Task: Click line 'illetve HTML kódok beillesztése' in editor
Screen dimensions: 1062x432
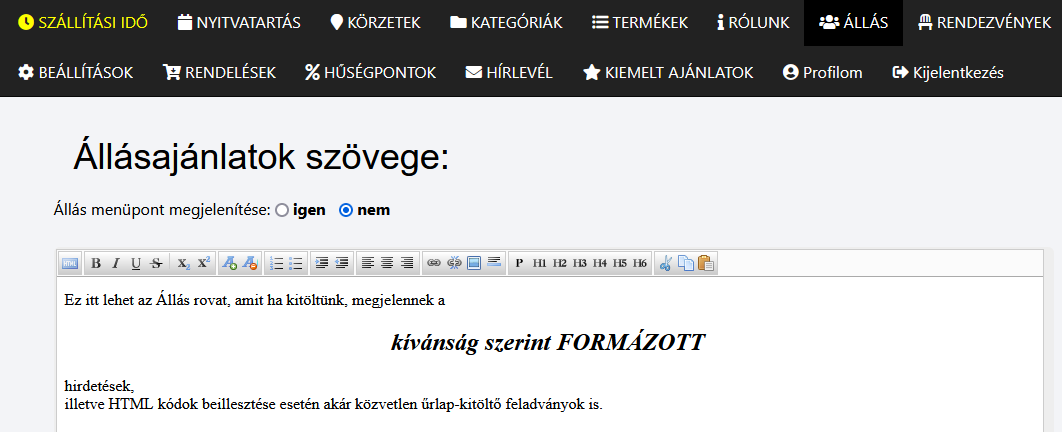Action: [333, 405]
